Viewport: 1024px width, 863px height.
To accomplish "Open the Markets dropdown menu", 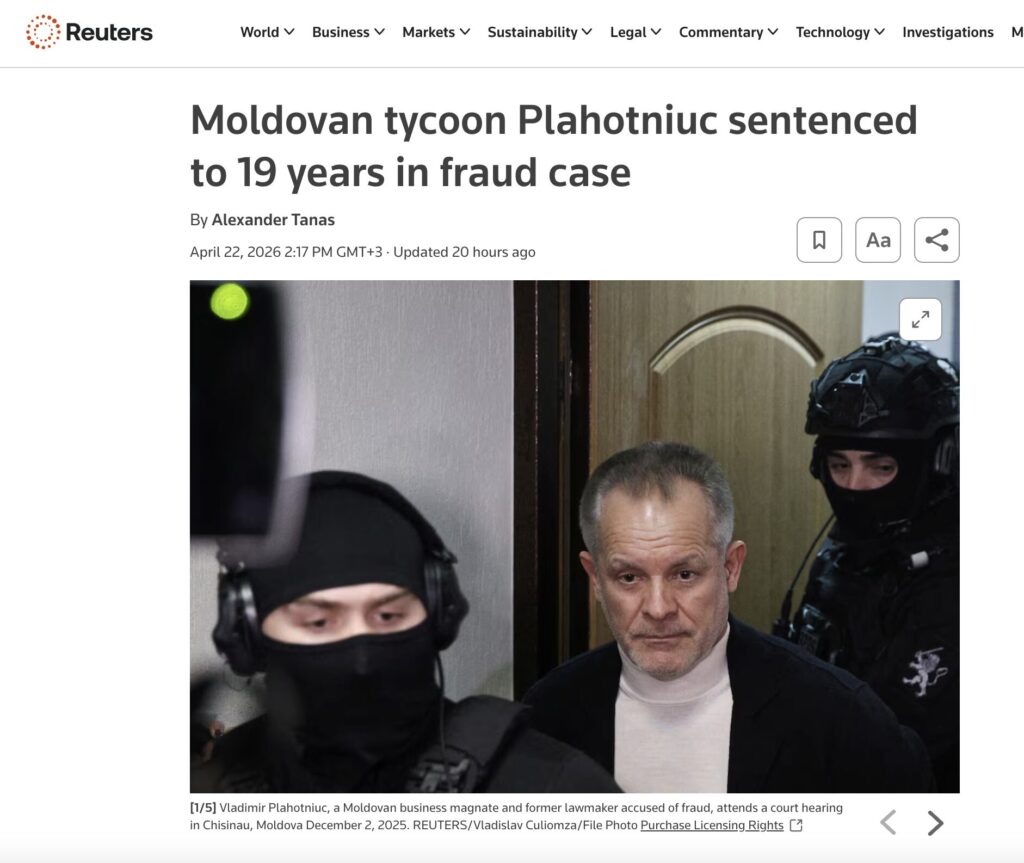I will [x=436, y=32].
